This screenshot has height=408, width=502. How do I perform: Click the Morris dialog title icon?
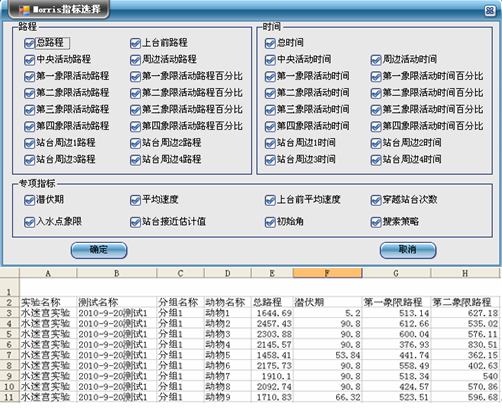pyautogui.click(x=24, y=10)
